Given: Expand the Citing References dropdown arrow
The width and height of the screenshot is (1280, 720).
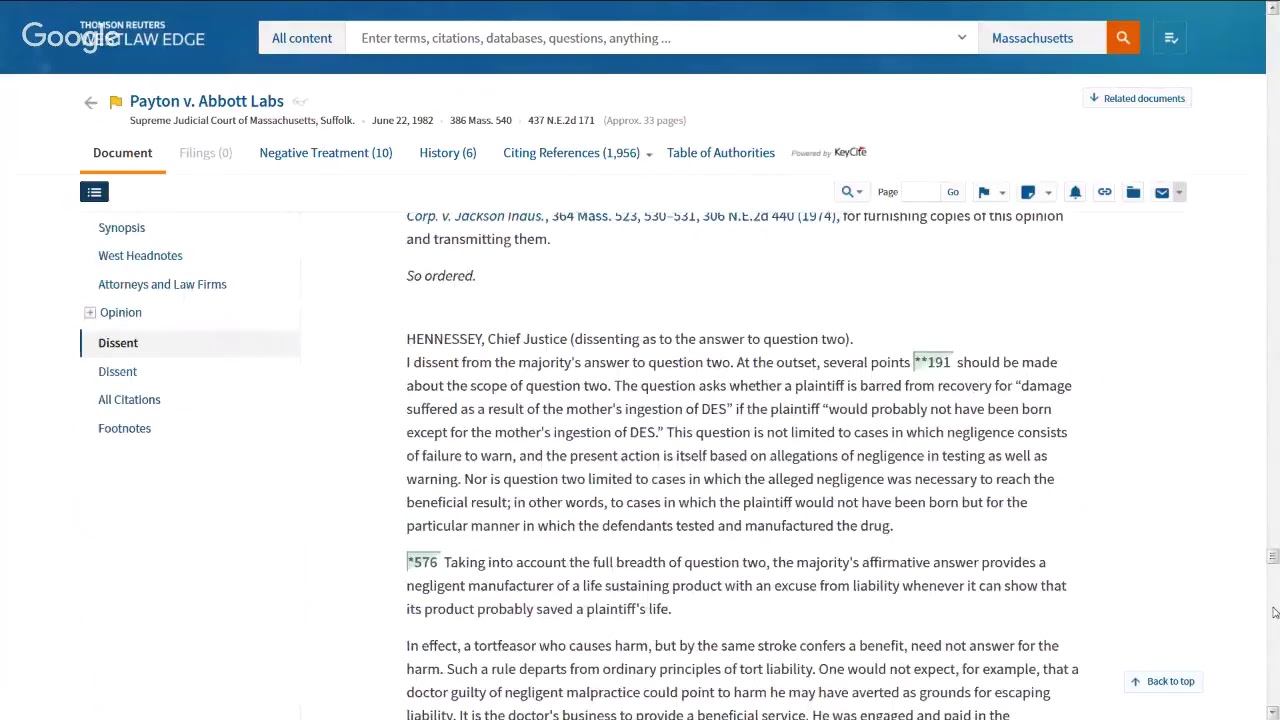Looking at the screenshot, I should pyautogui.click(x=649, y=154).
